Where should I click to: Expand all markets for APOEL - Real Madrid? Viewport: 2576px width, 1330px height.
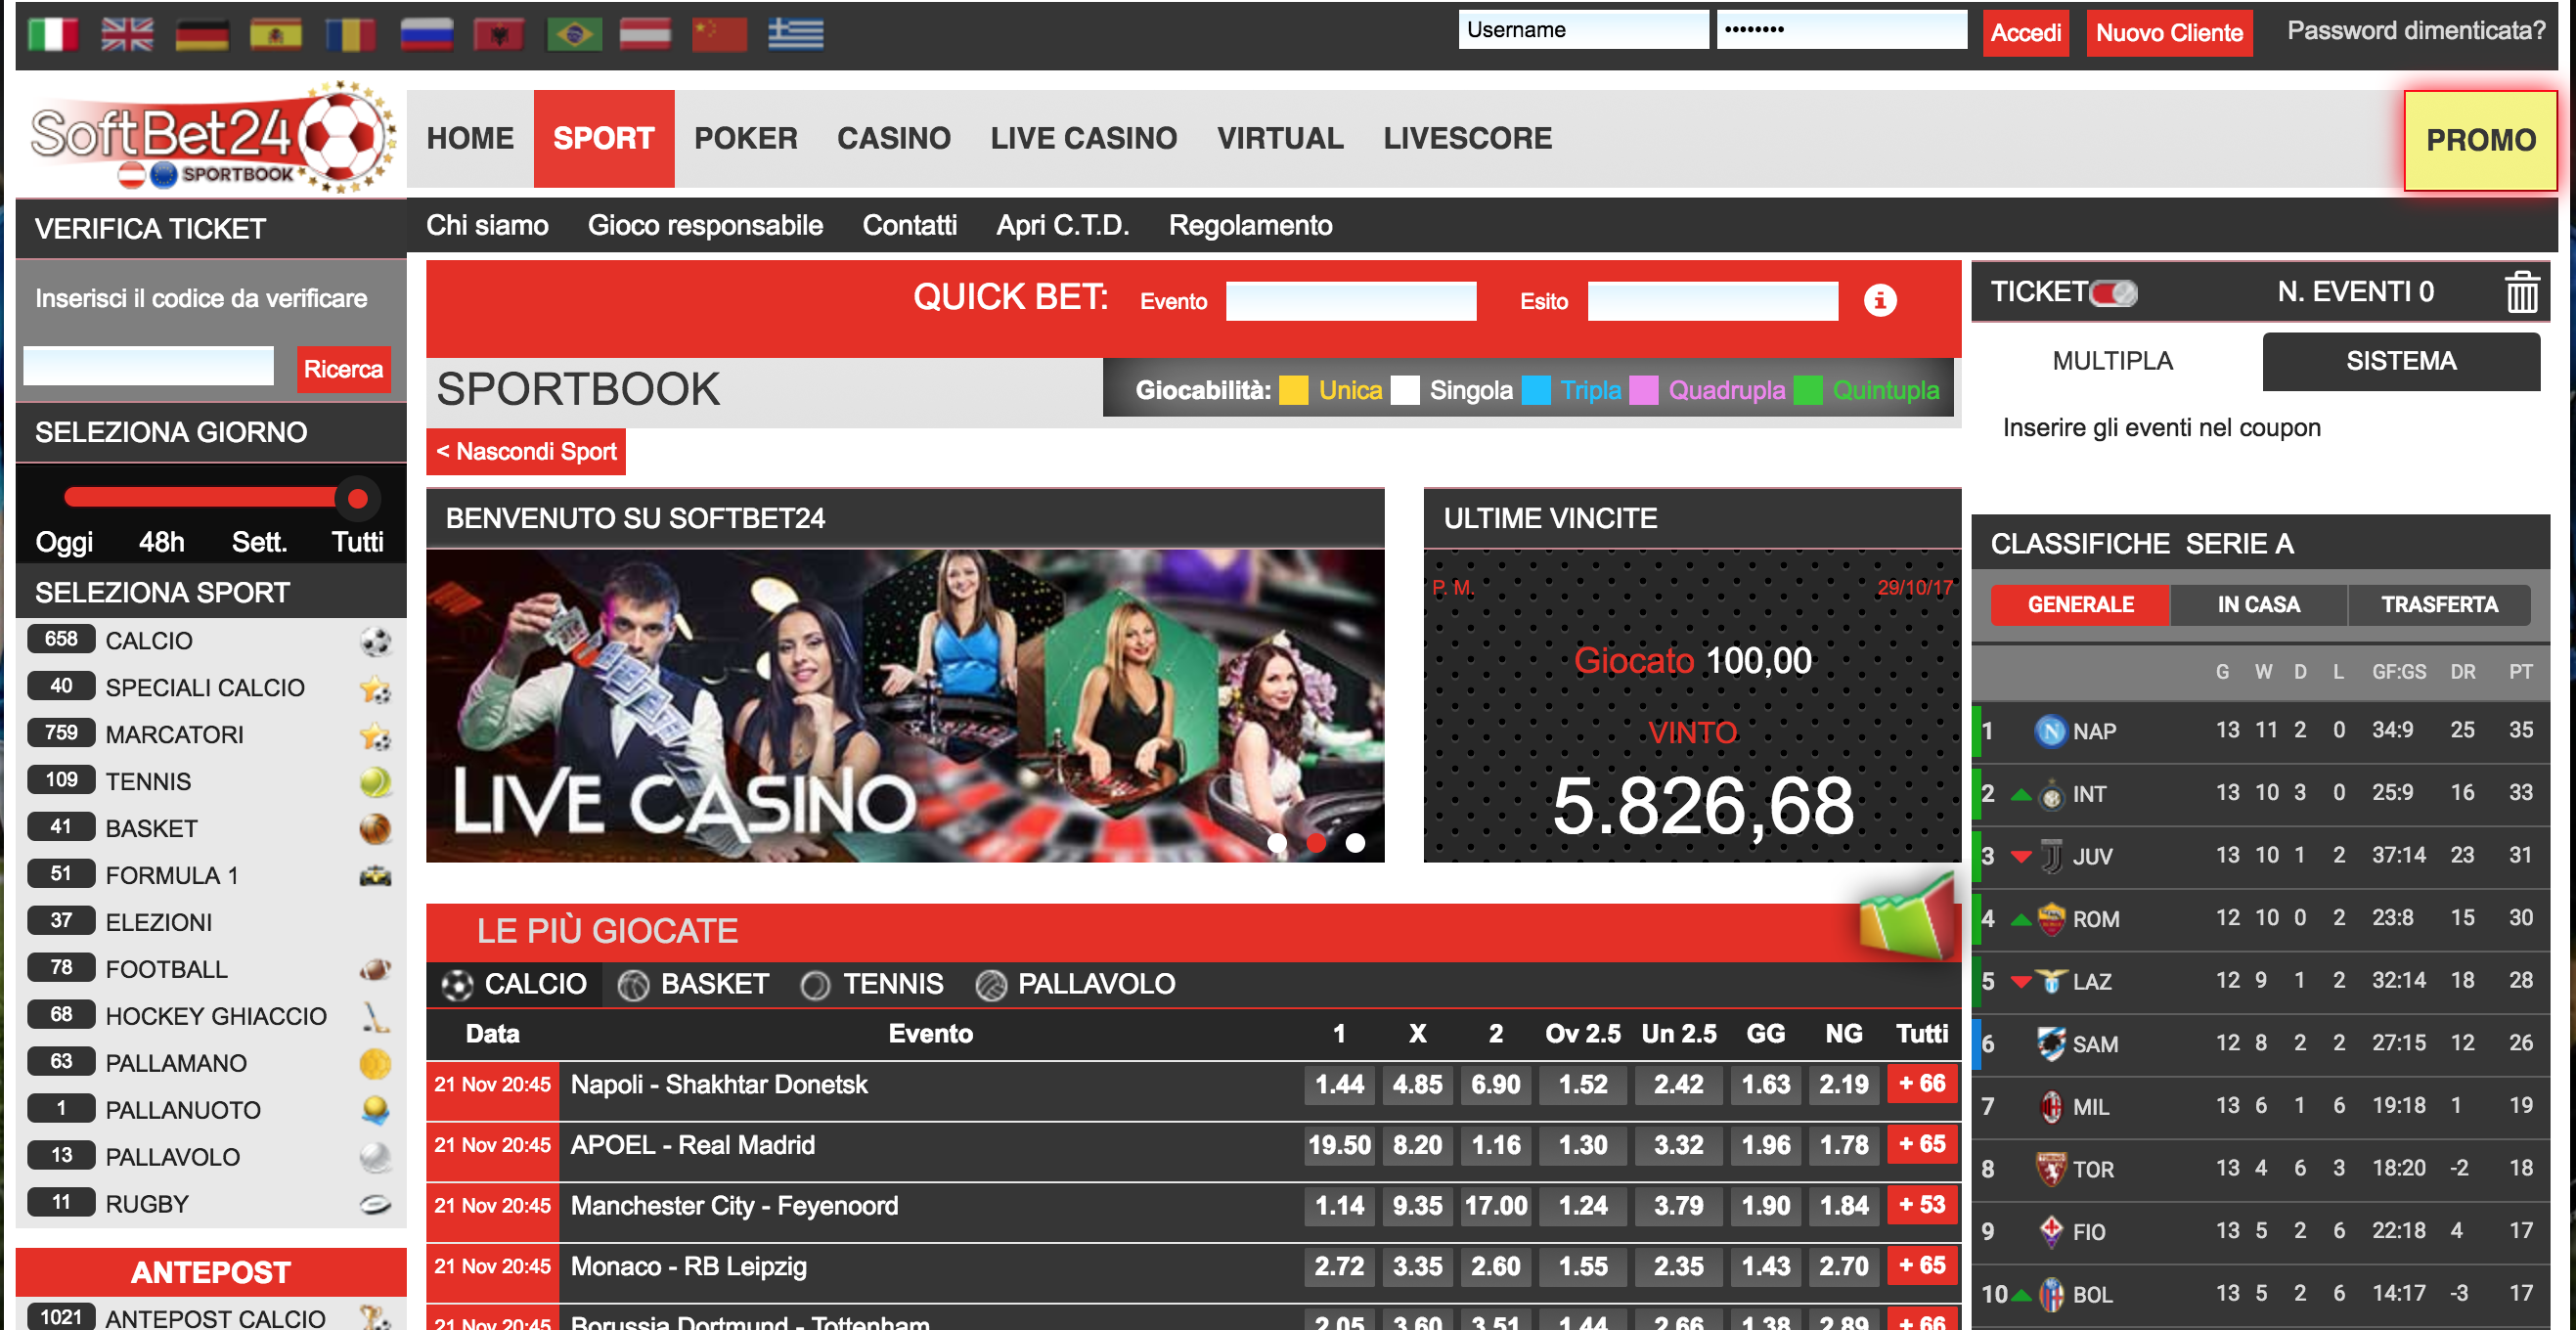coord(1922,1145)
